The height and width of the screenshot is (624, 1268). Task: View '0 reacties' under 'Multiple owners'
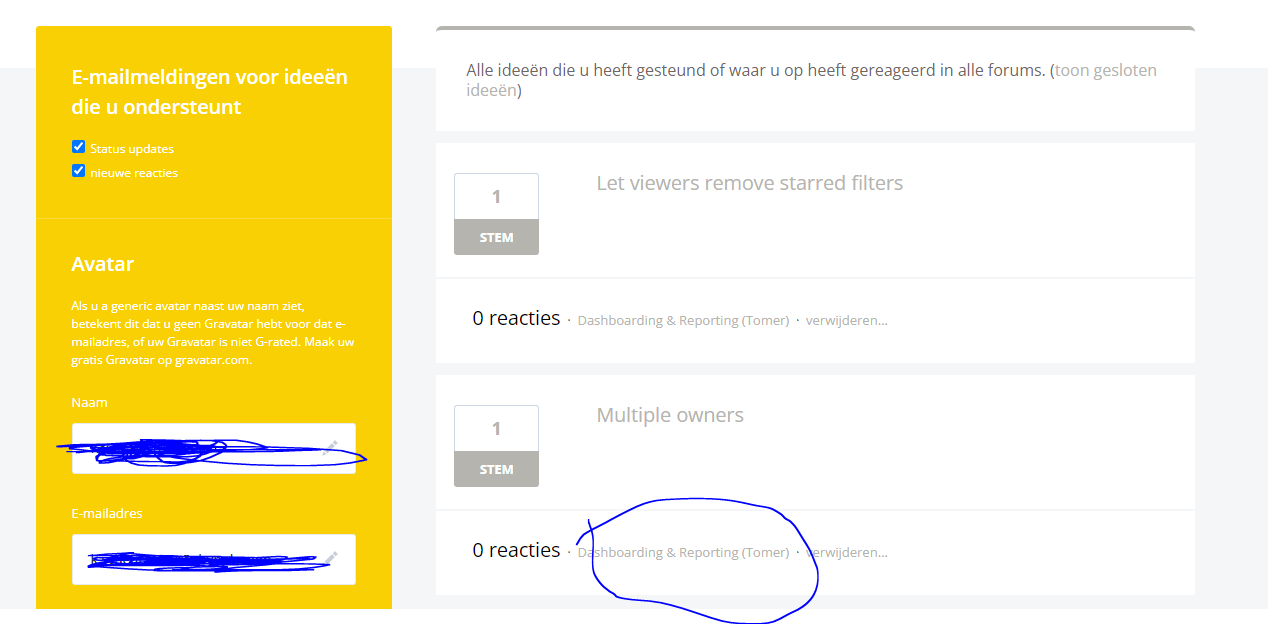[516, 550]
